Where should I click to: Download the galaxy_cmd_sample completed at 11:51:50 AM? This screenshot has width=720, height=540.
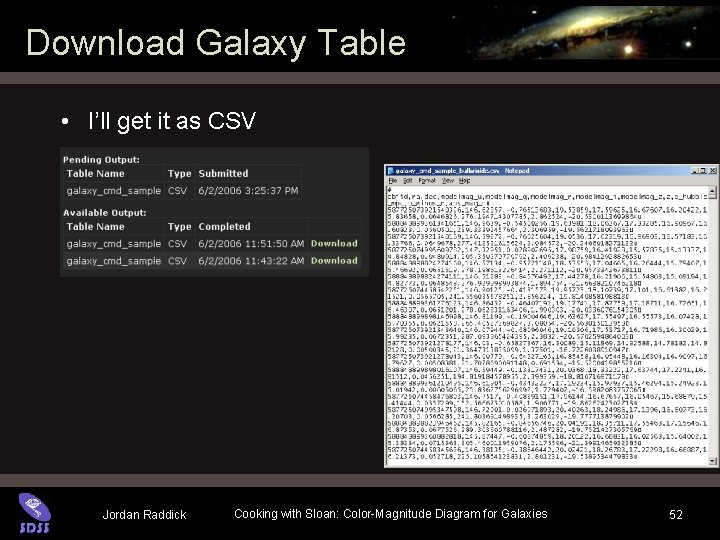tap(334, 243)
